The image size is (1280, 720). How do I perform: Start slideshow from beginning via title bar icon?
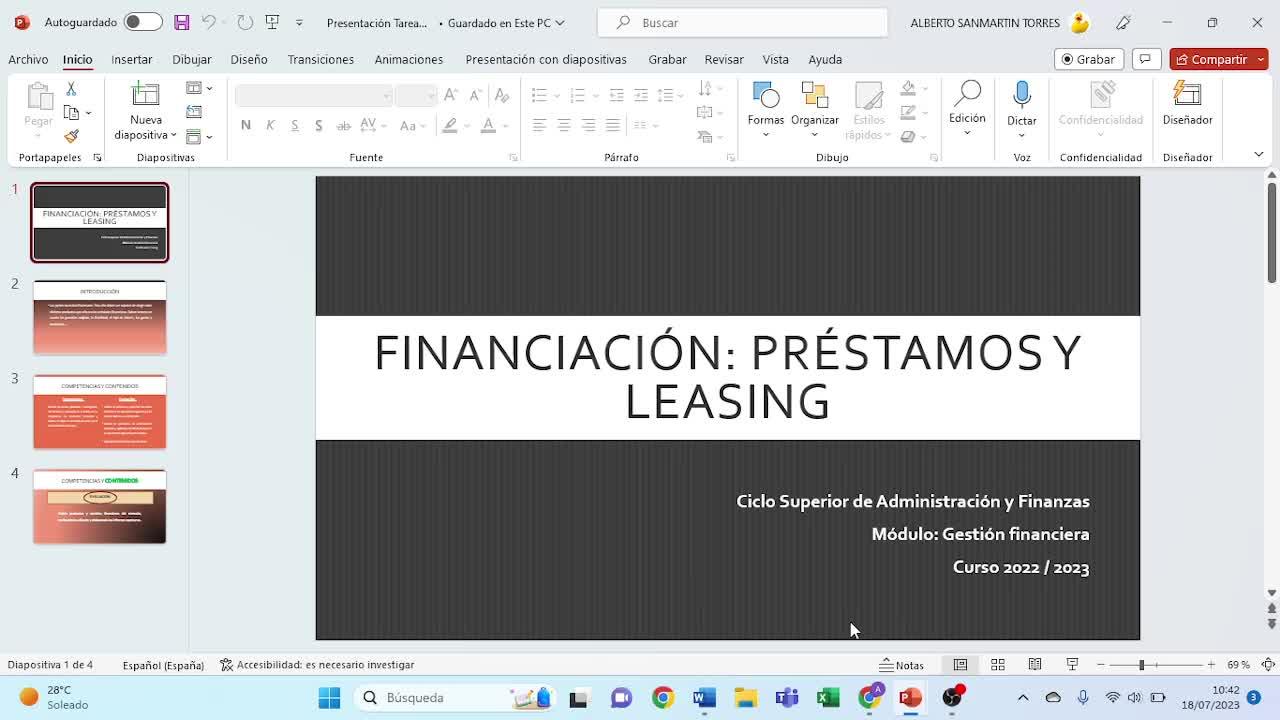click(272, 22)
